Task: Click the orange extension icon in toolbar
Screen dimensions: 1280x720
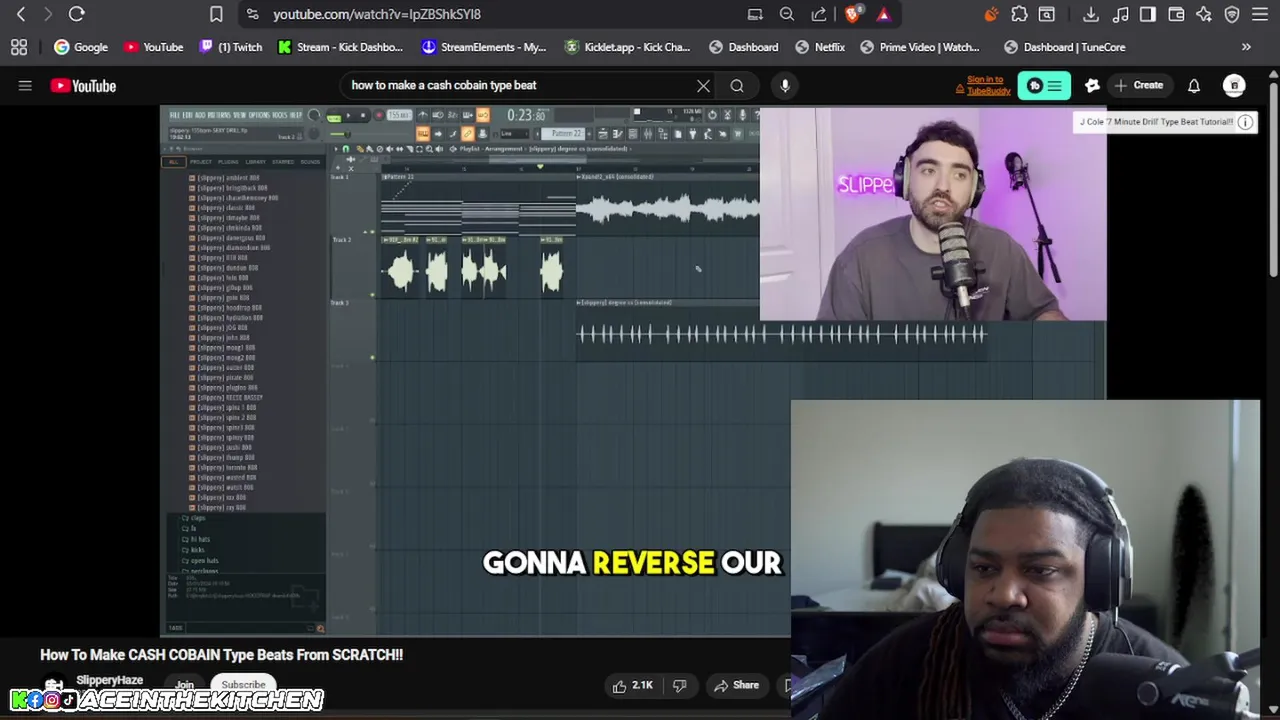Action: 991,14
